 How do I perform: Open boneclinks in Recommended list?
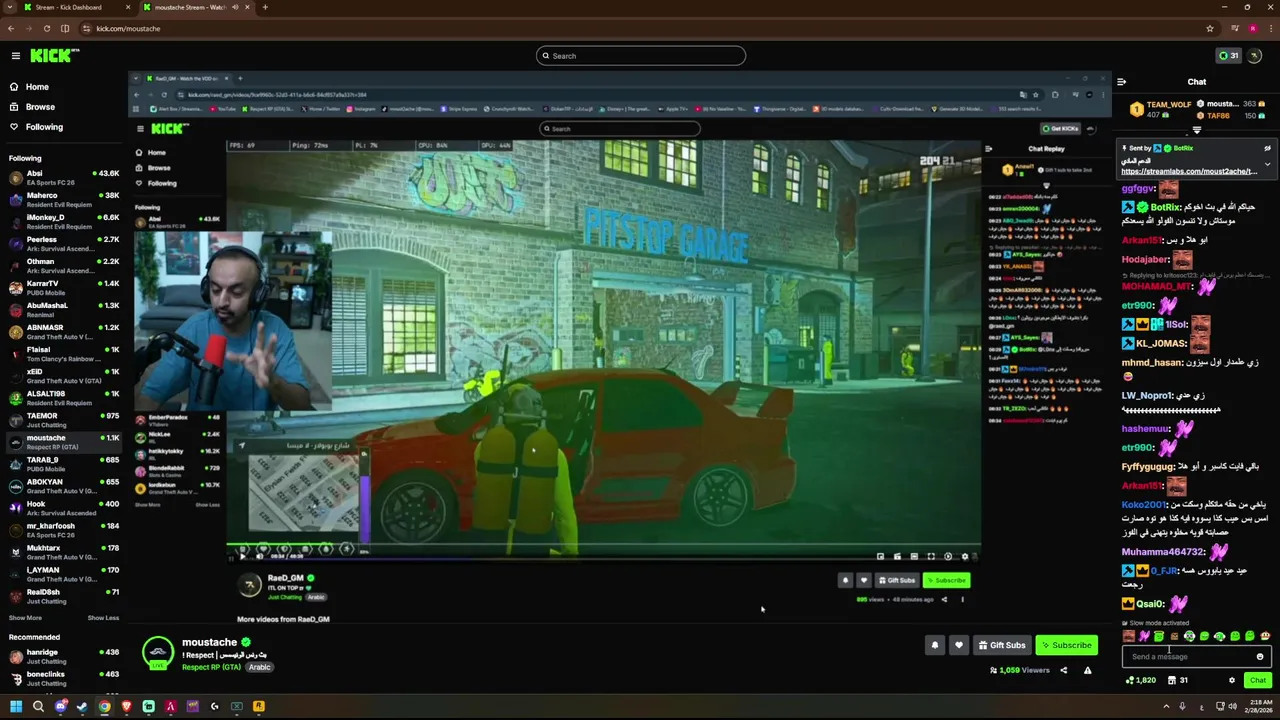click(64, 678)
